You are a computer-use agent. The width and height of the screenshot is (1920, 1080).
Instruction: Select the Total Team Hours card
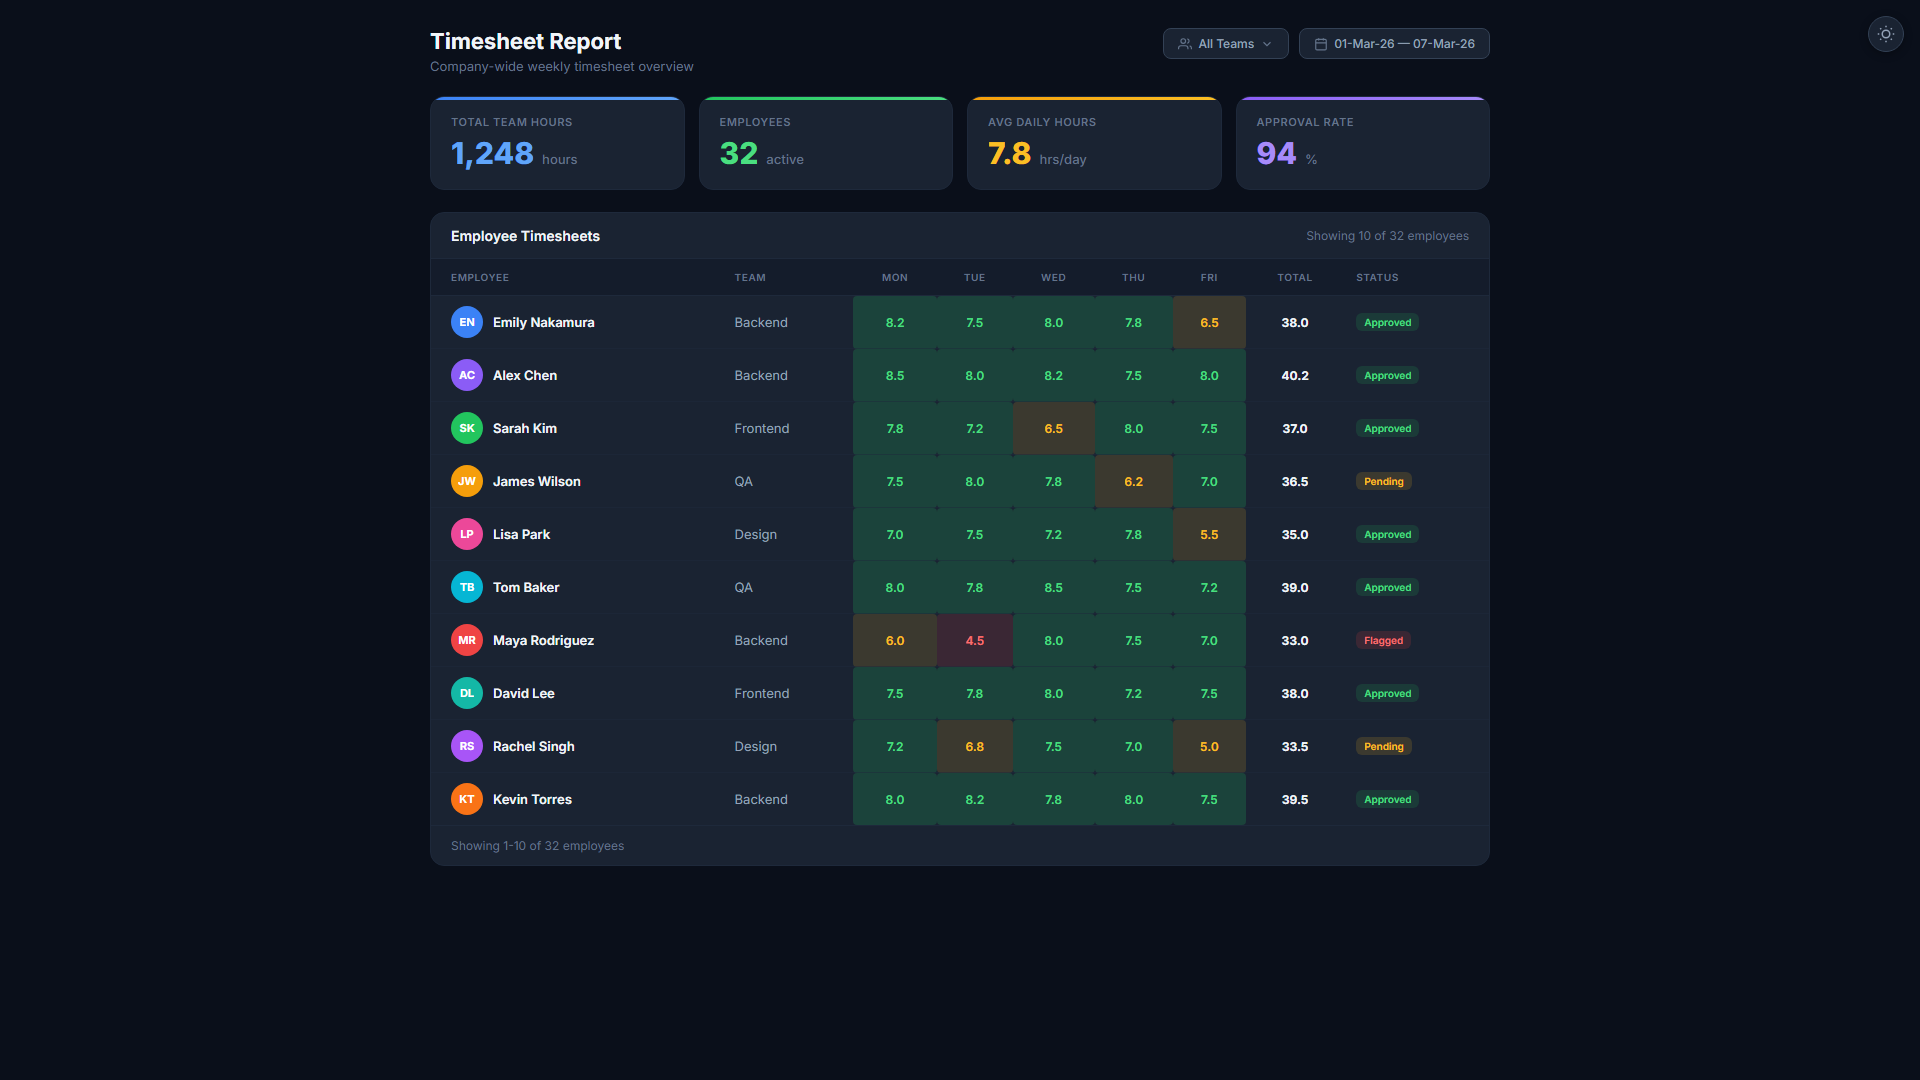(557, 143)
